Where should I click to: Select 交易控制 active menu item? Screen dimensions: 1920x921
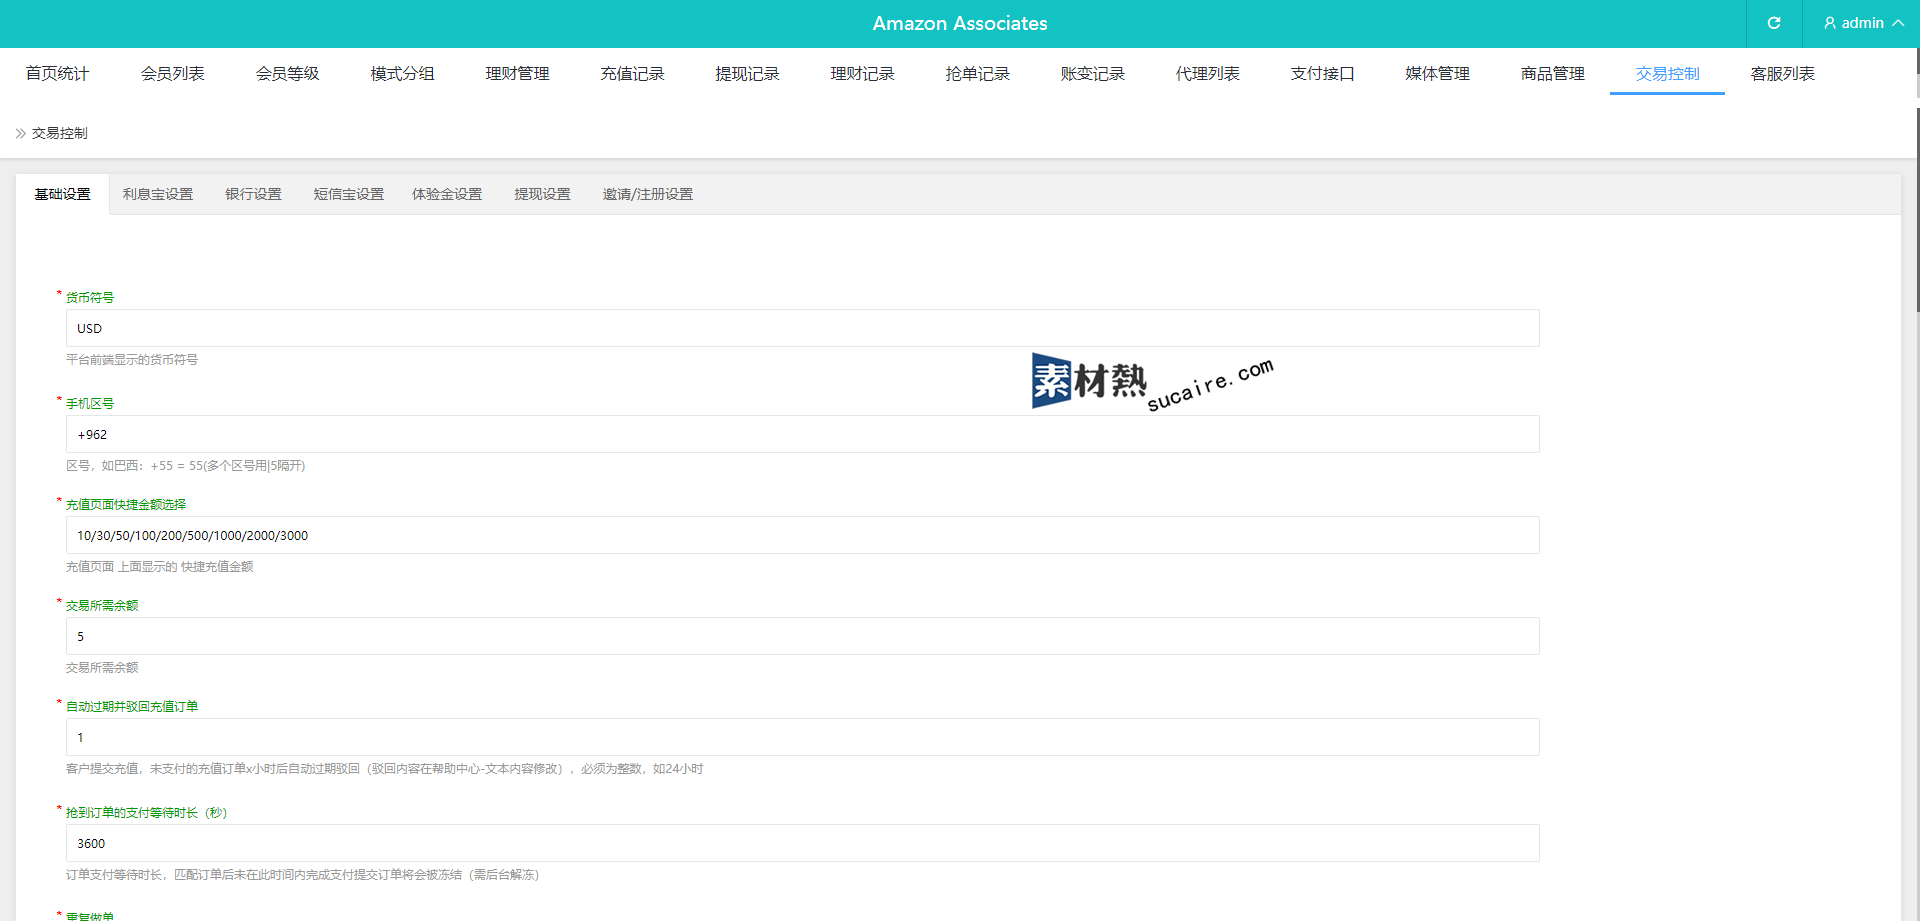pos(1667,73)
